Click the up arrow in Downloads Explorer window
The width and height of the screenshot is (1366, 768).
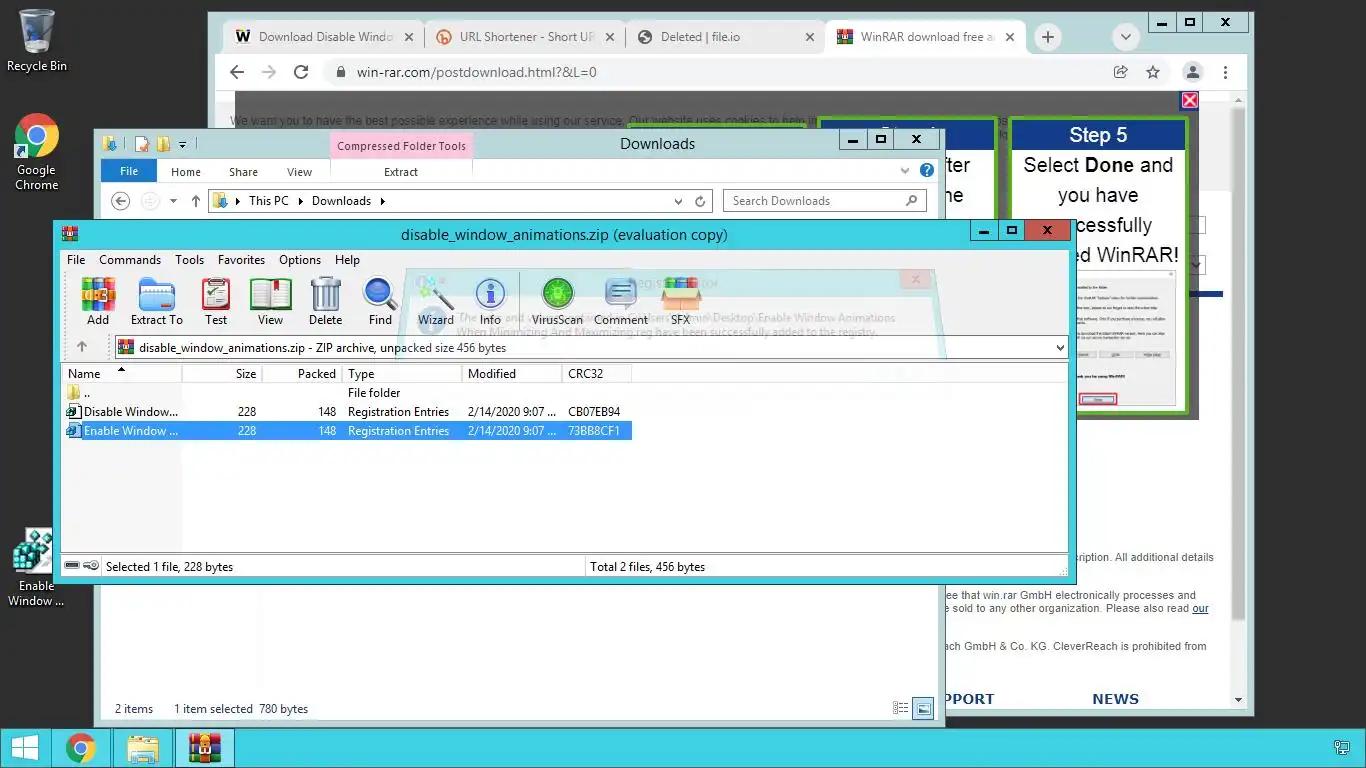196,201
